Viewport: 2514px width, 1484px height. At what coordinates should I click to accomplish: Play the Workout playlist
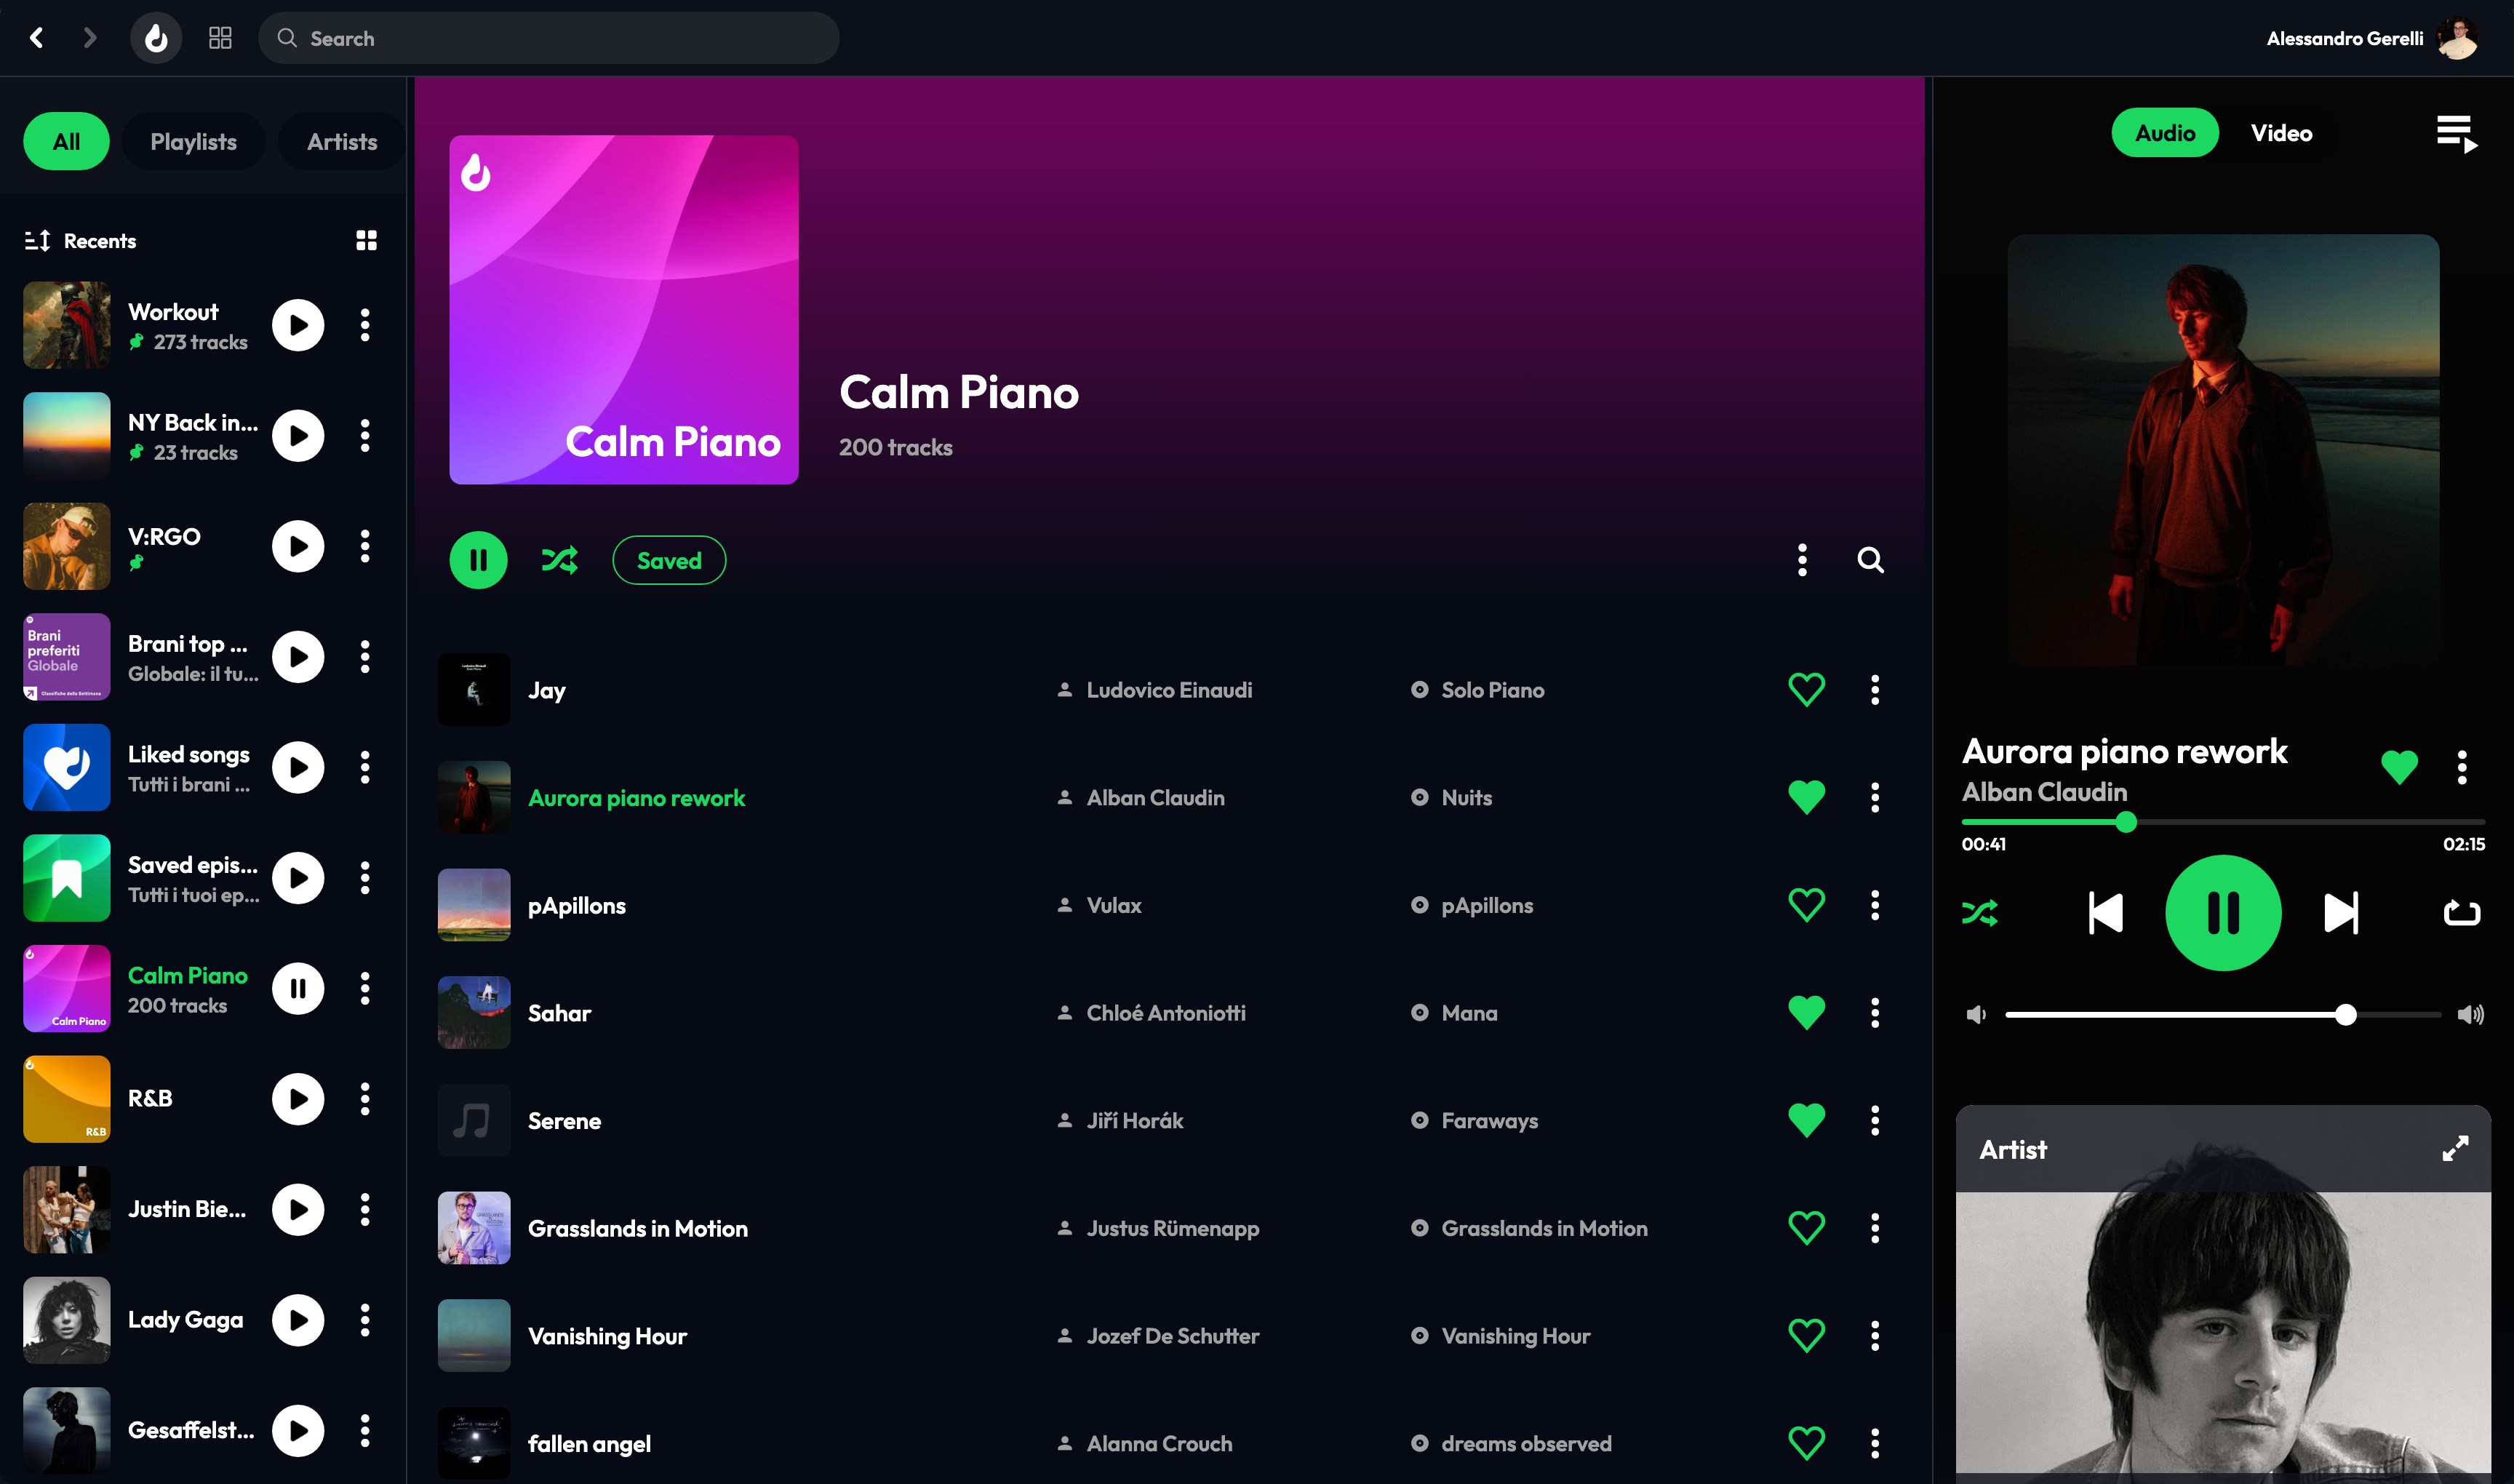[298, 325]
